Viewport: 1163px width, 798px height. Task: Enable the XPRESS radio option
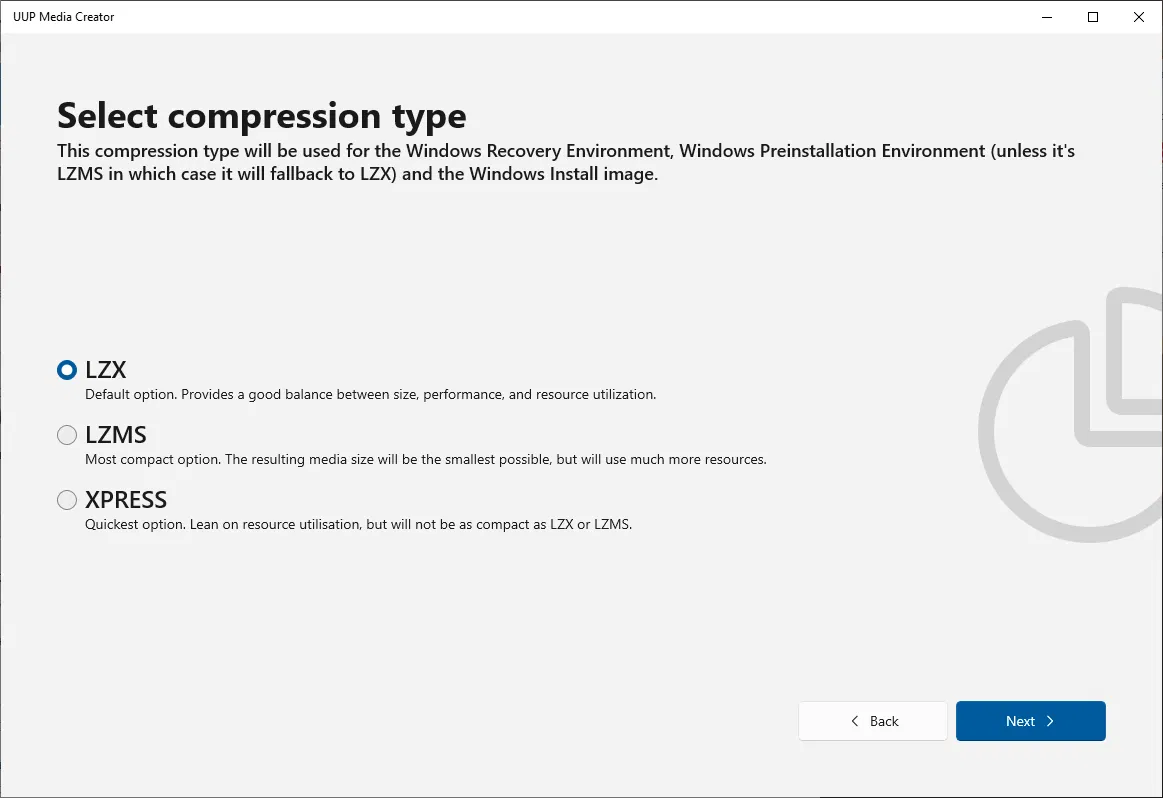[x=67, y=499]
